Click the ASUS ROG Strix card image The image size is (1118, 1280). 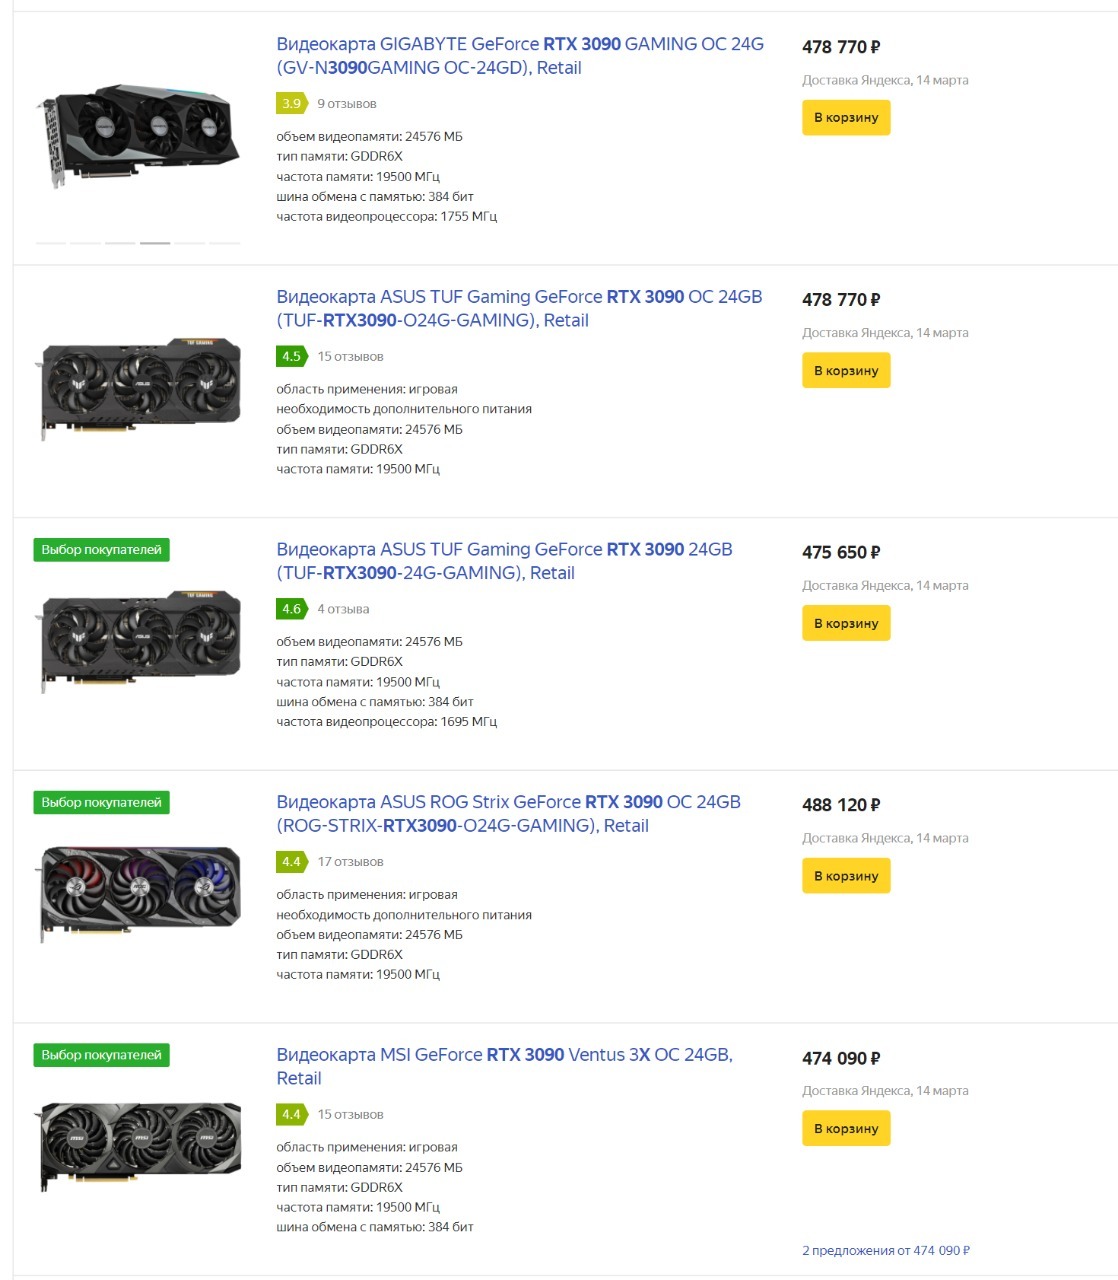(x=140, y=892)
